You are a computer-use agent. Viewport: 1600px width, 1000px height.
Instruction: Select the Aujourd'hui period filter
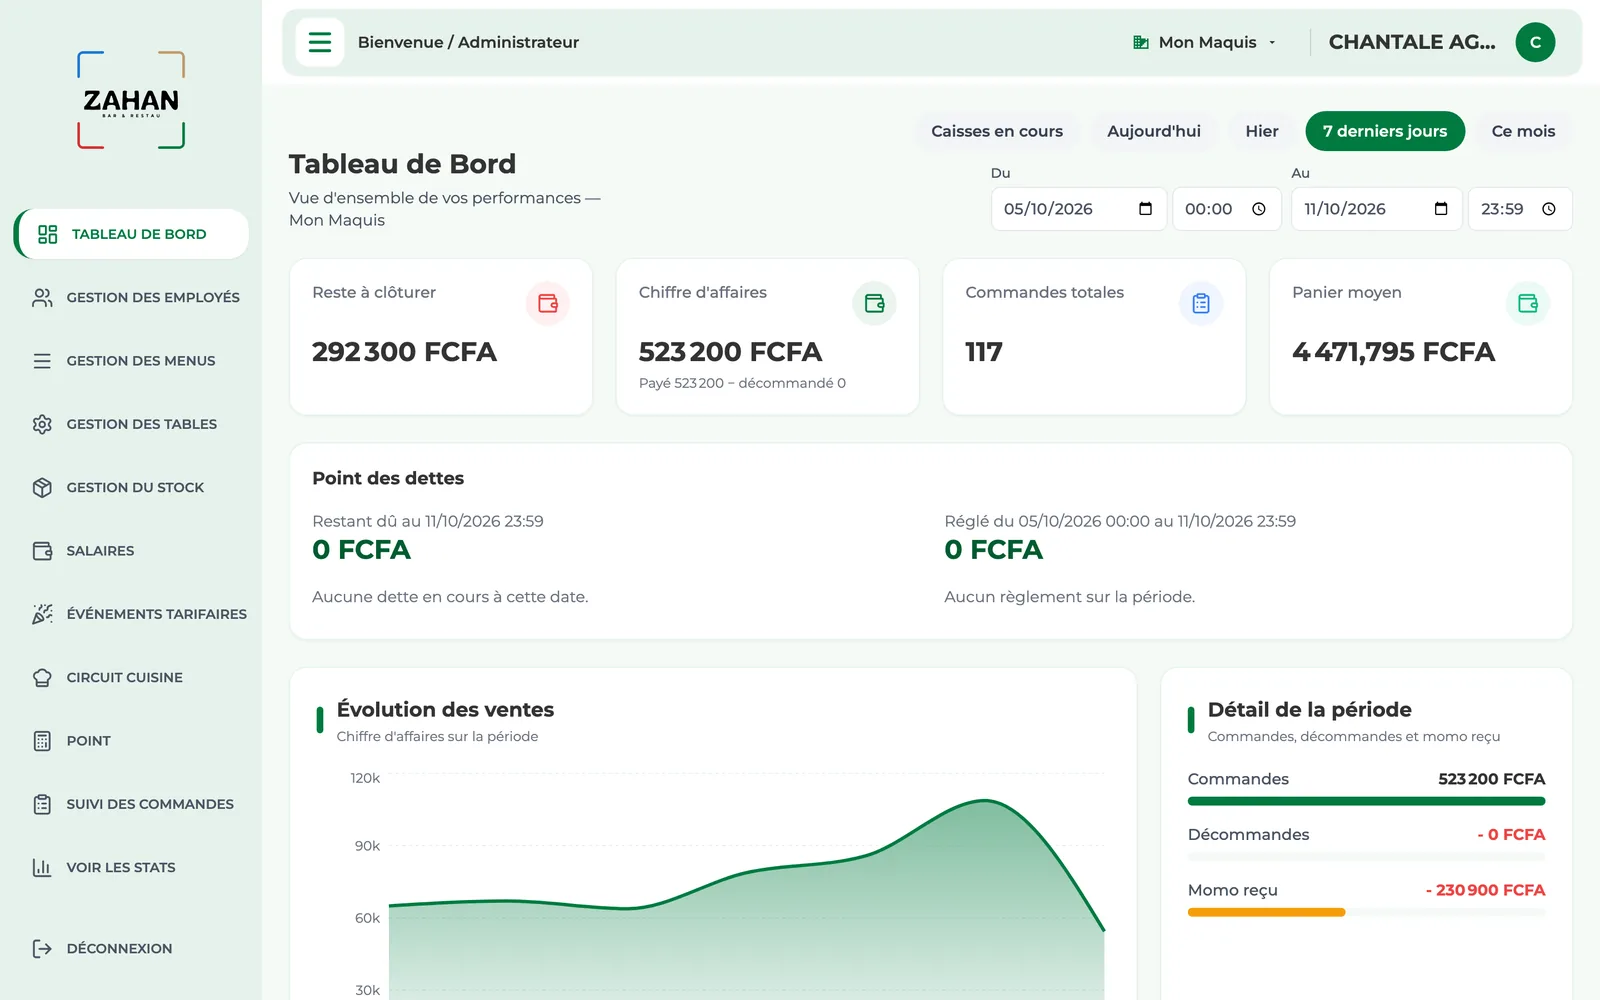1154,131
